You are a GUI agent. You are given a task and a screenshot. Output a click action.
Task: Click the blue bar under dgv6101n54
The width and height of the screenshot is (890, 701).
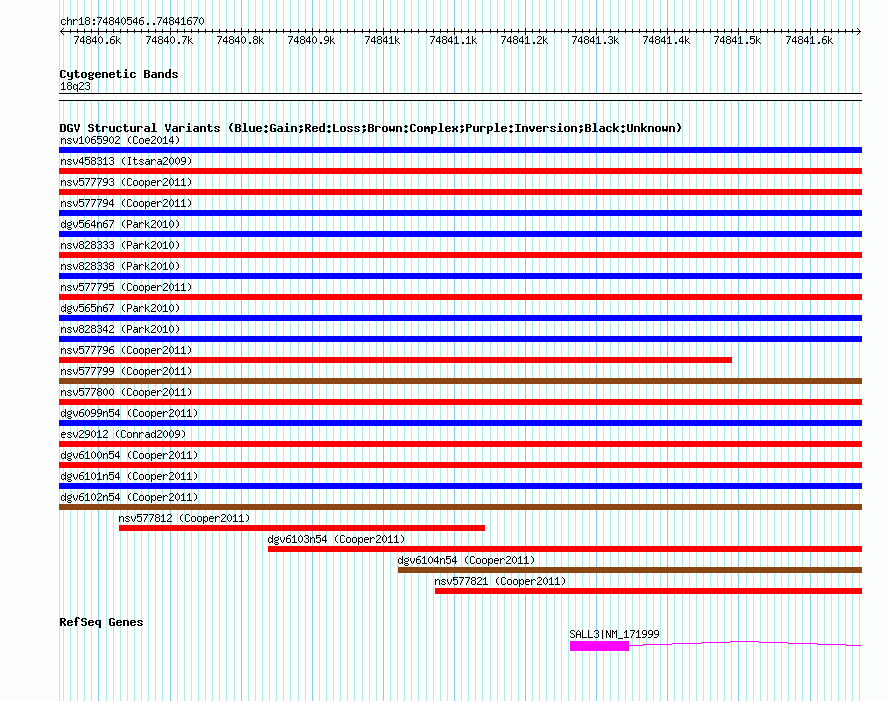(460, 486)
